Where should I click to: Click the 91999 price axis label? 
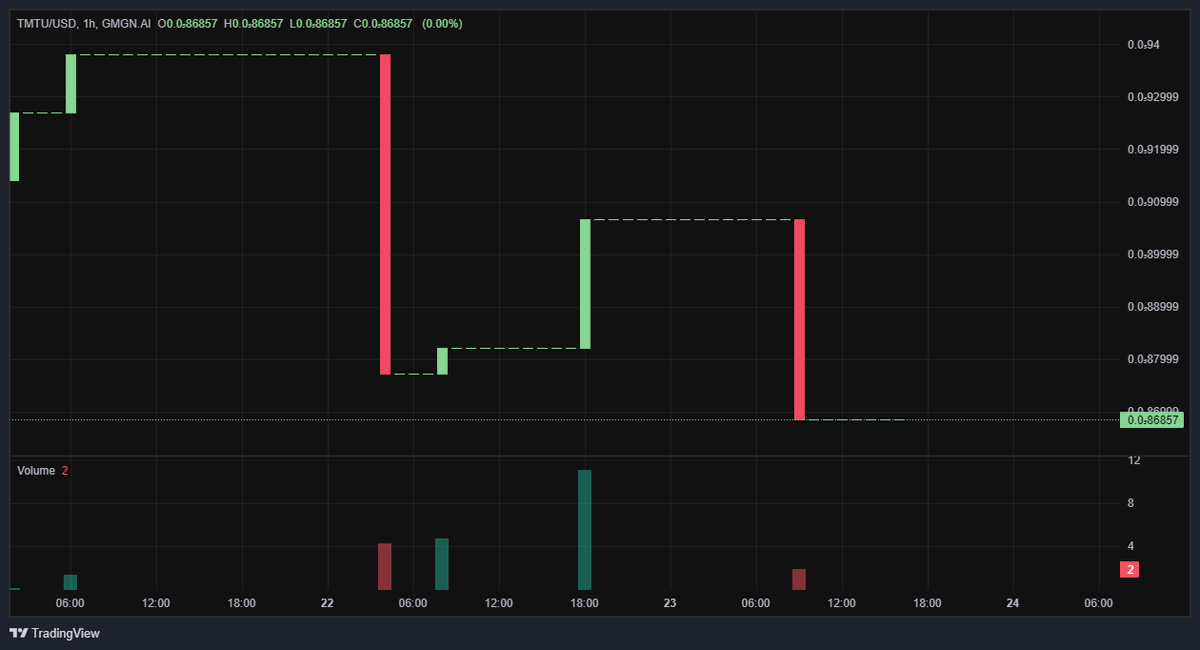coord(1153,149)
